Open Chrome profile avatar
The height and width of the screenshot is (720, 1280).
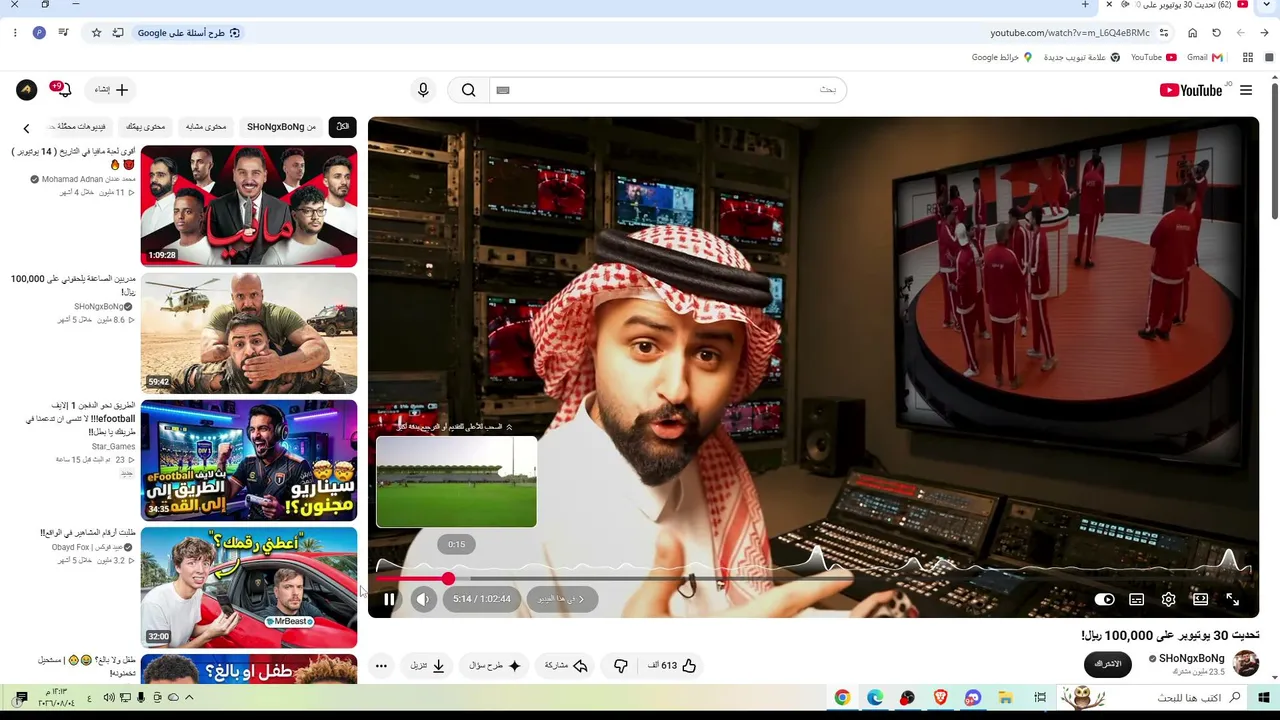point(39,33)
